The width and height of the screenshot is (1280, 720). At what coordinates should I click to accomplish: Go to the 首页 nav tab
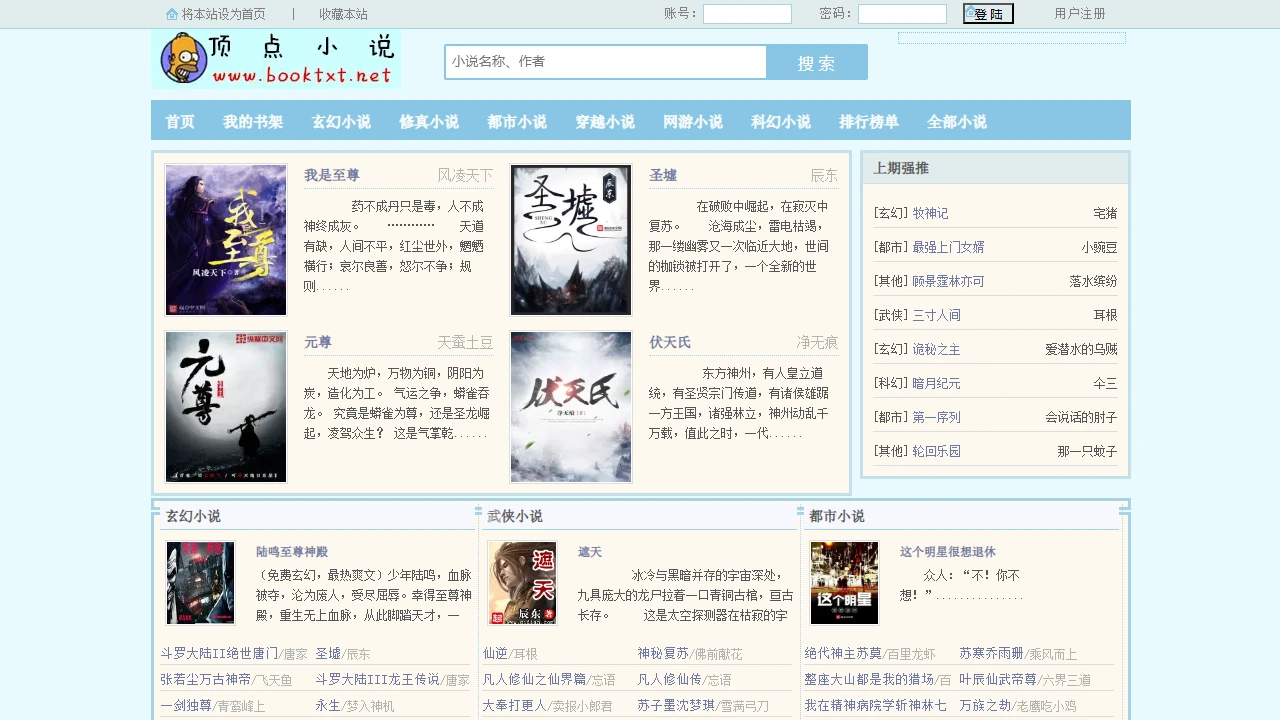[180, 122]
